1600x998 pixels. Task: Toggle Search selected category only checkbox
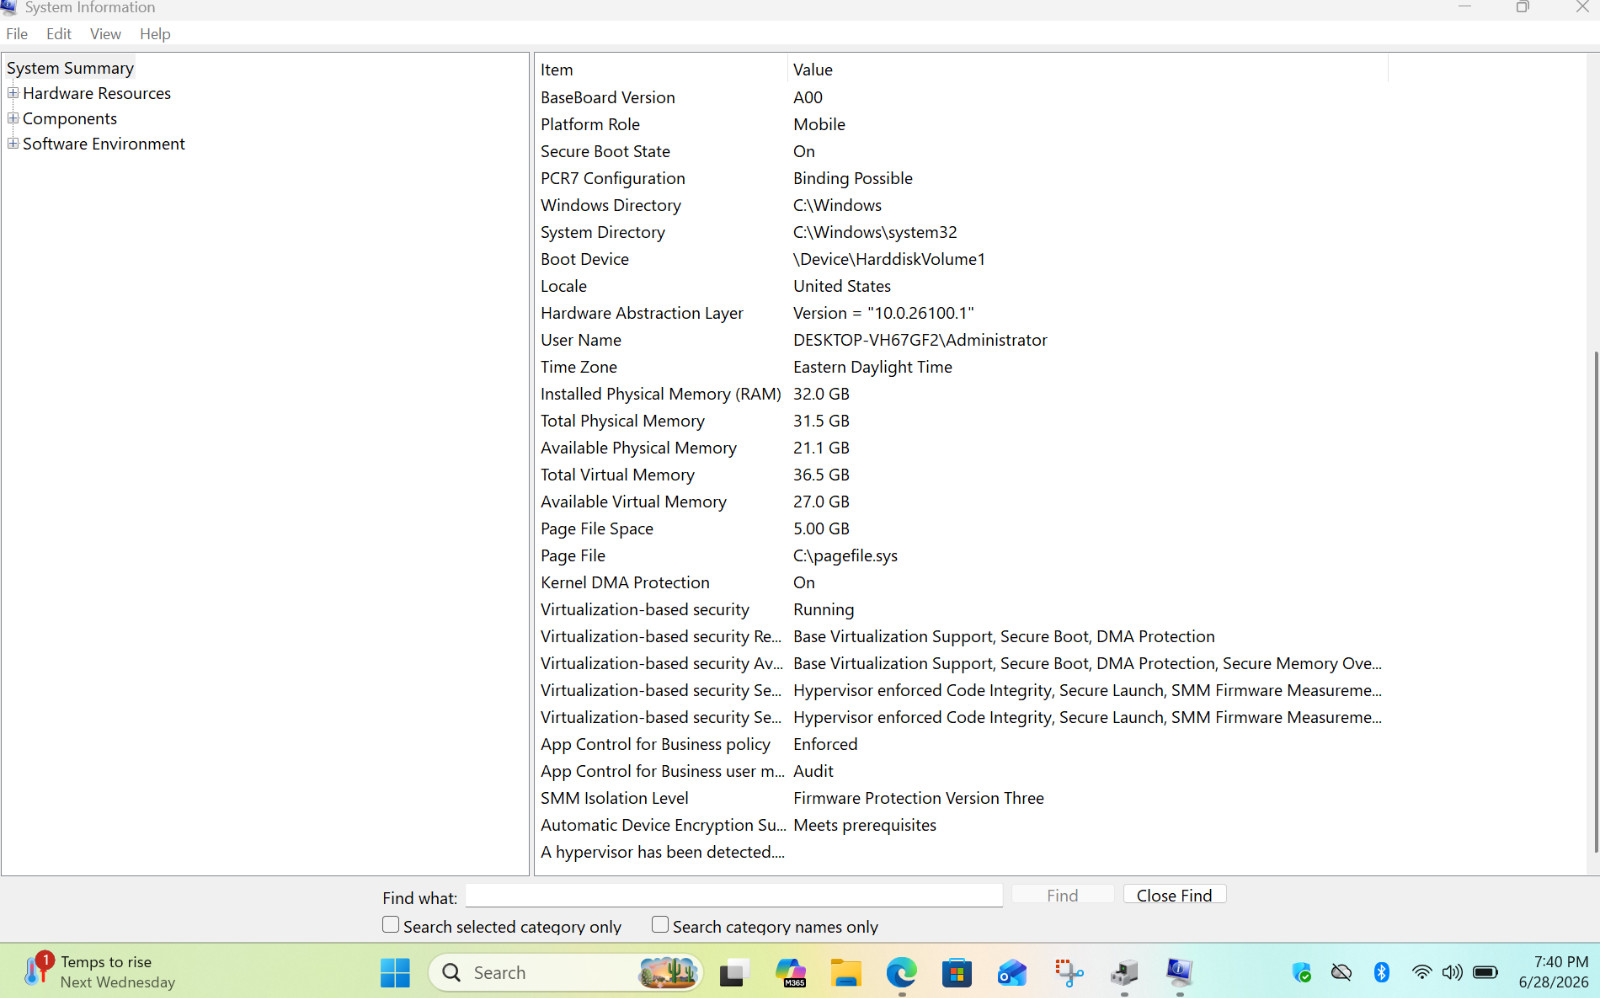point(391,925)
